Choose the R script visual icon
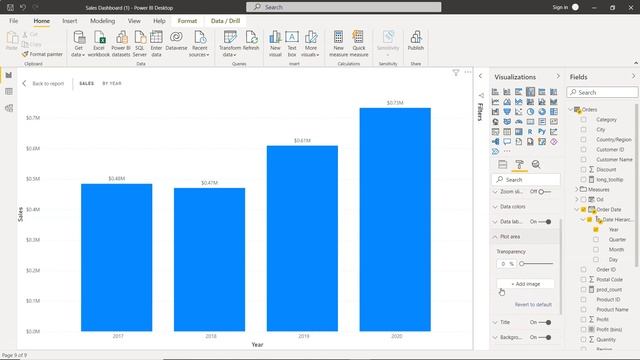Image resolution: width=640 pixels, height=360 pixels. point(530,131)
